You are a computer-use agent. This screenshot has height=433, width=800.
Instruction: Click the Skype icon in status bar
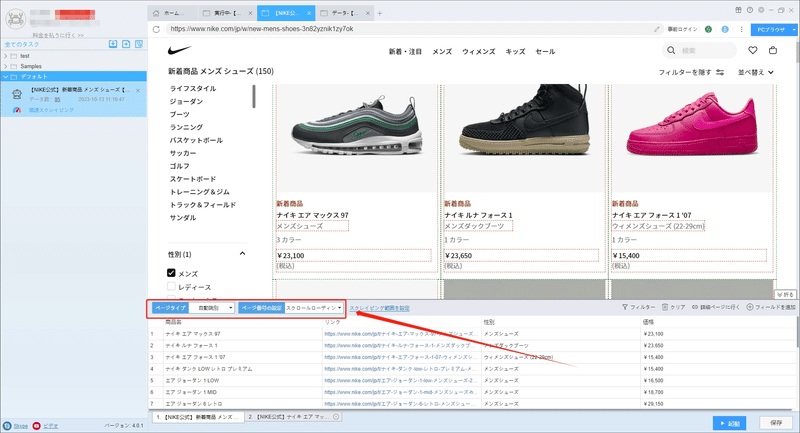coord(7,426)
